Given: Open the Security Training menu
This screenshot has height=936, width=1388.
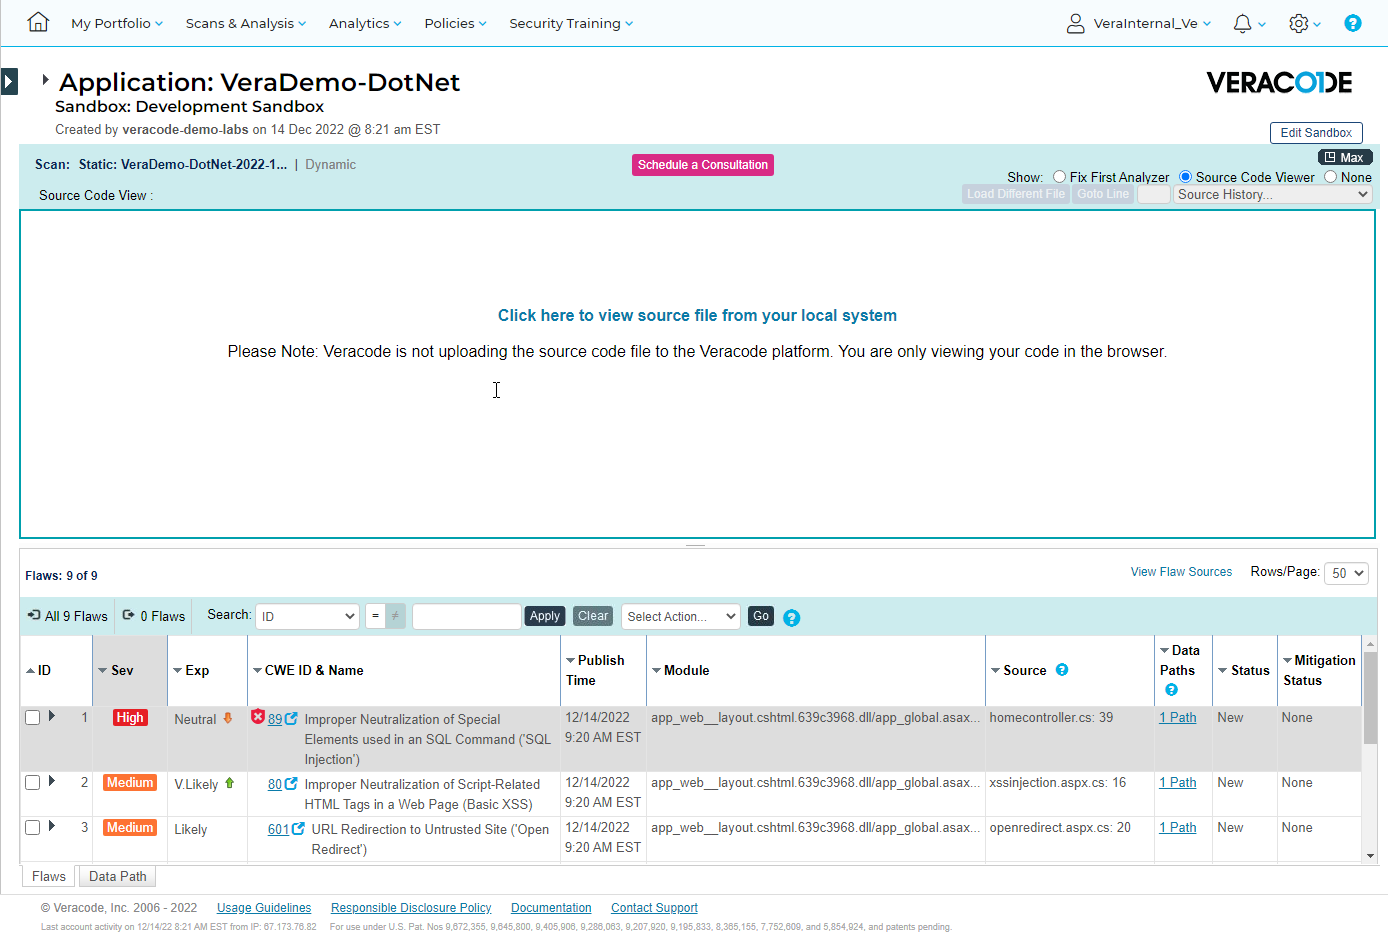Looking at the screenshot, I should click(x=571, y=23).
